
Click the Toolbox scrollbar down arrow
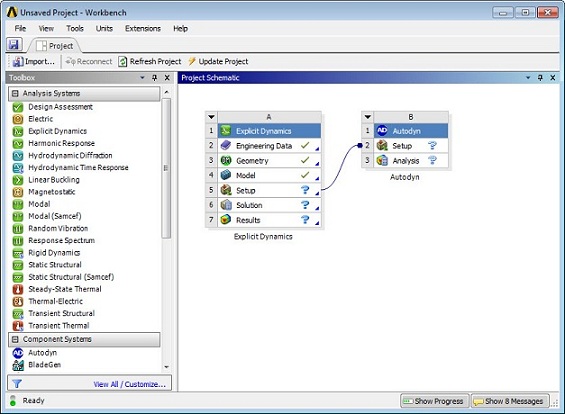click(166, 367)
